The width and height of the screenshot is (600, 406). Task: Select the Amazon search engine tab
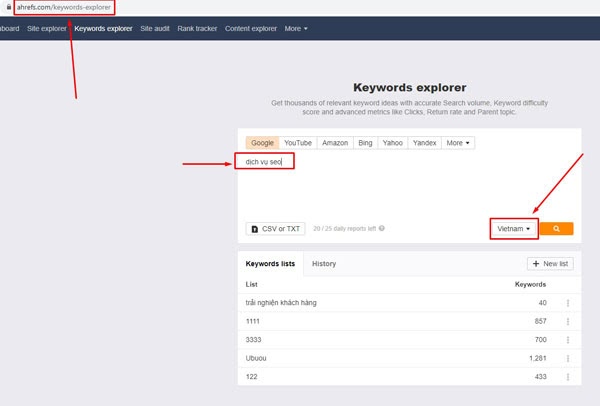(335, 143)
